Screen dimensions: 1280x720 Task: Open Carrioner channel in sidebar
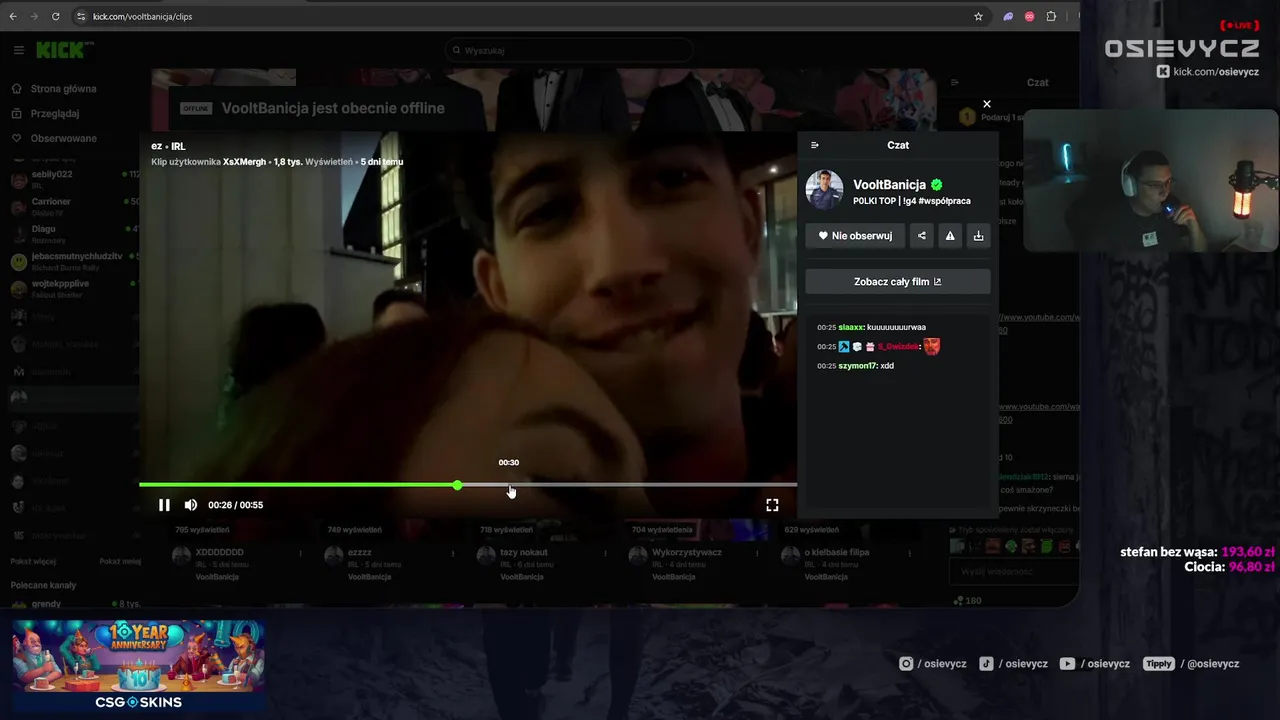tap(73, 206)
